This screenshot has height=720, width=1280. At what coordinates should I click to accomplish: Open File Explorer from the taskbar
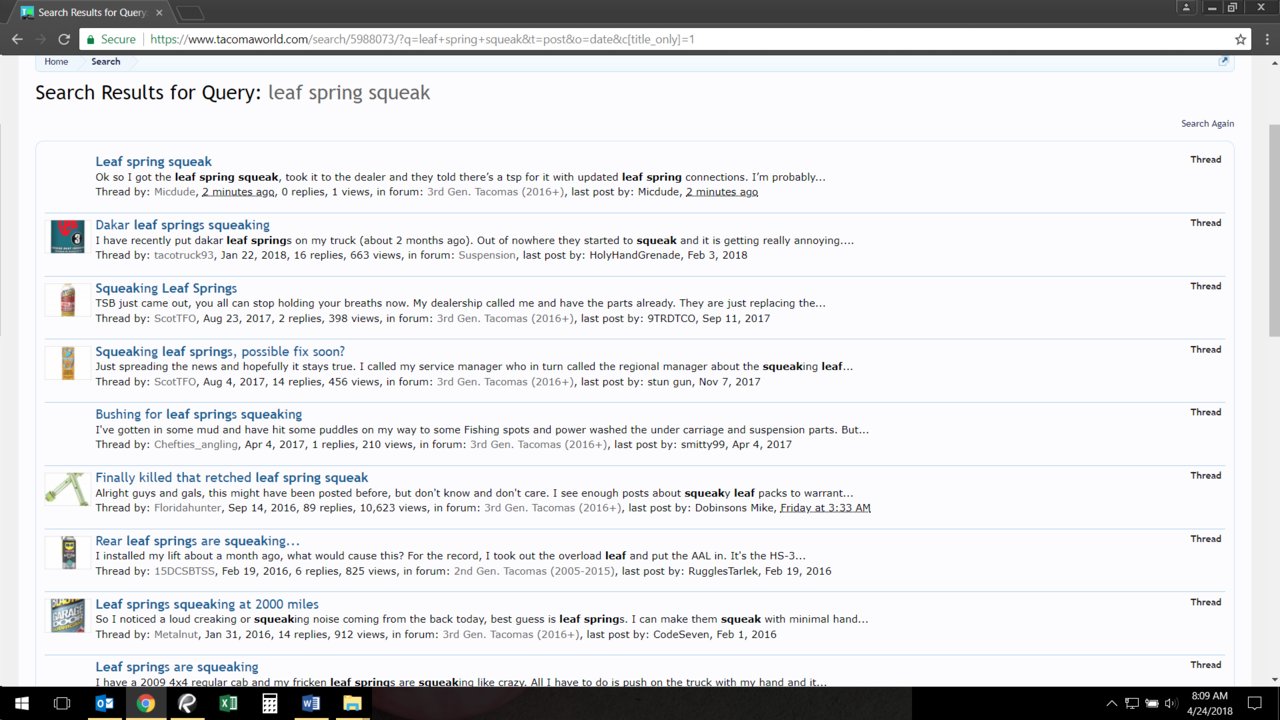352,703
